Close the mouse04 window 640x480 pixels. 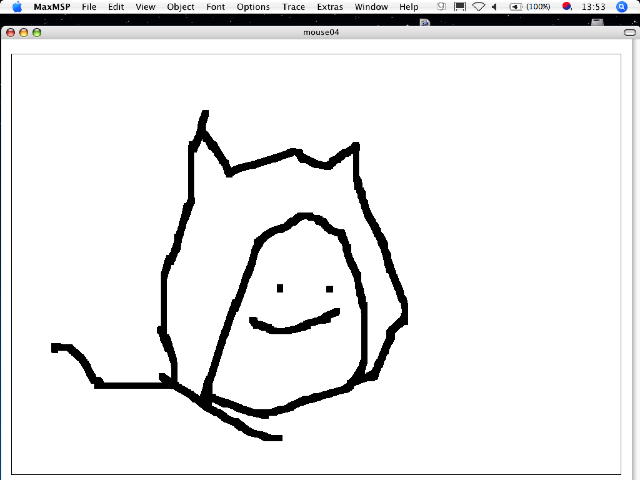click(11, 33)
